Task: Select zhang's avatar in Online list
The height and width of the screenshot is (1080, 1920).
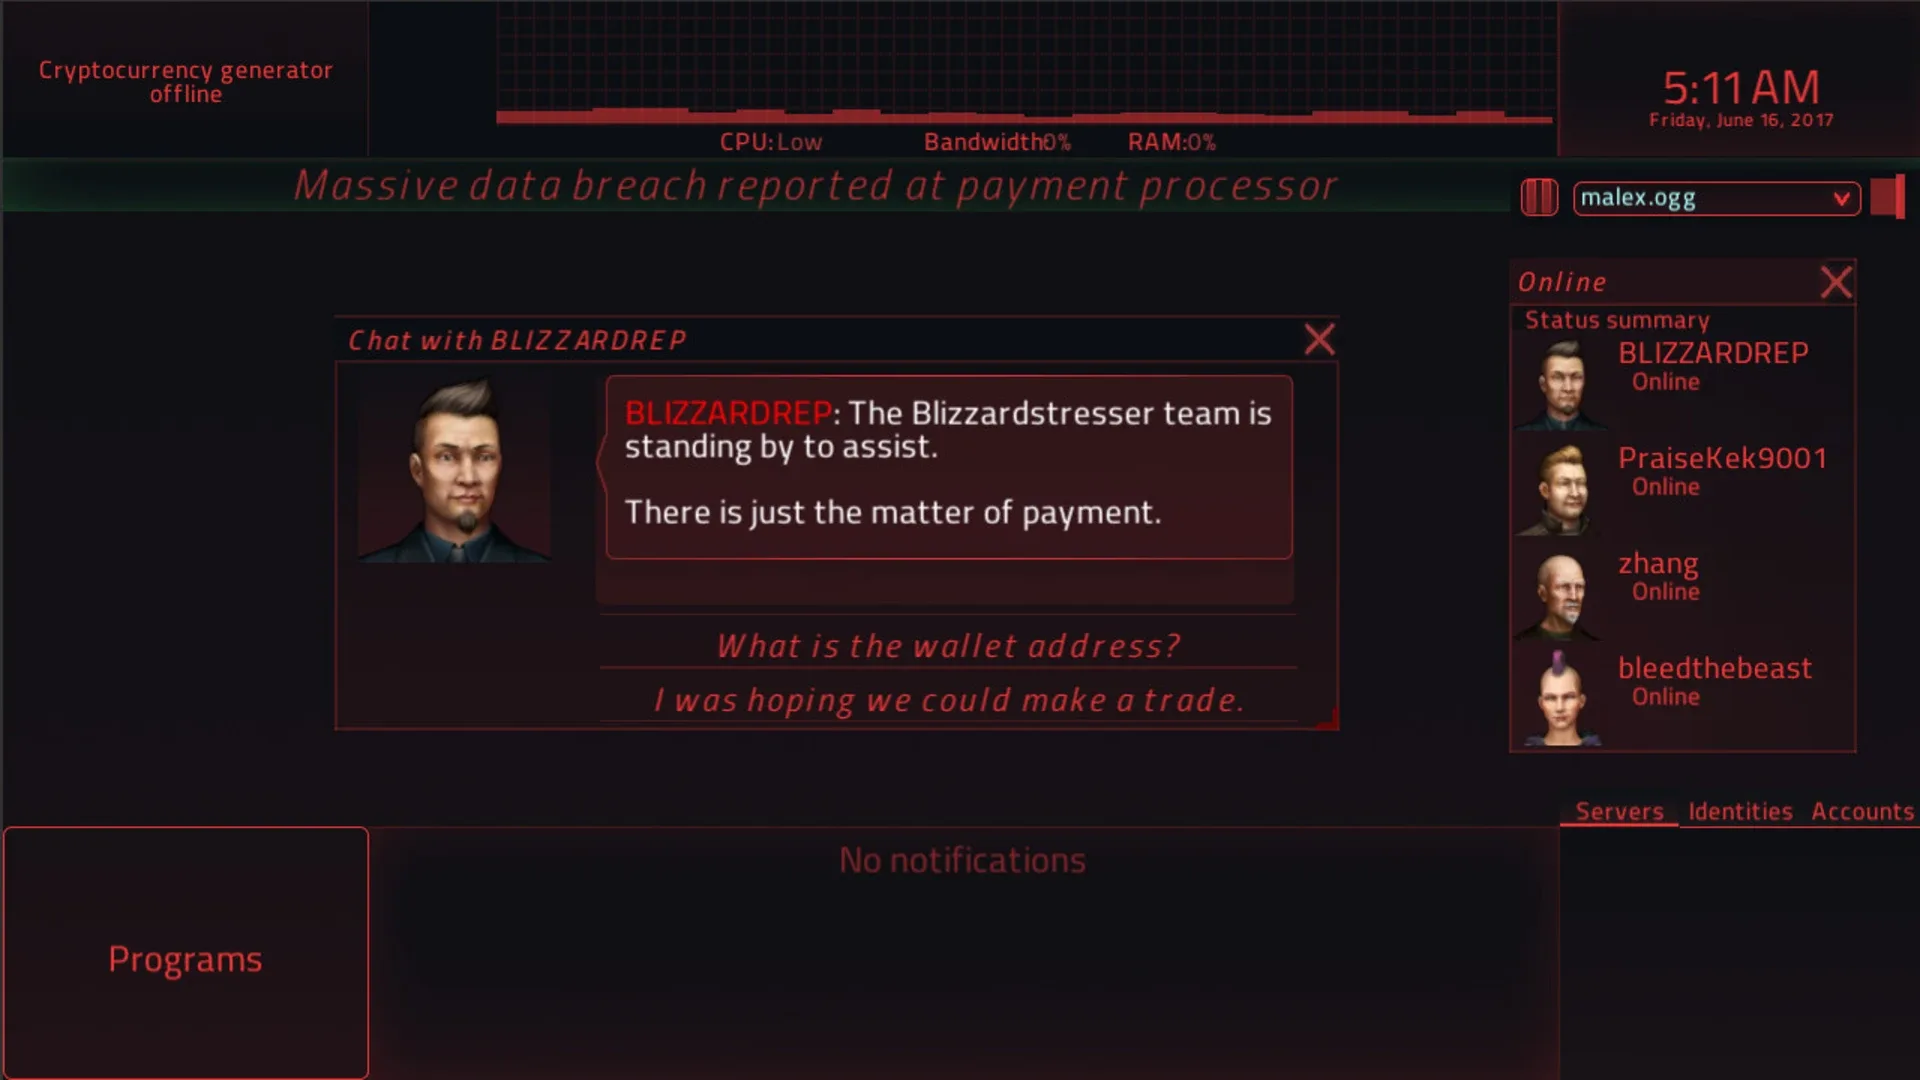Action: [x=1562, y=595]
